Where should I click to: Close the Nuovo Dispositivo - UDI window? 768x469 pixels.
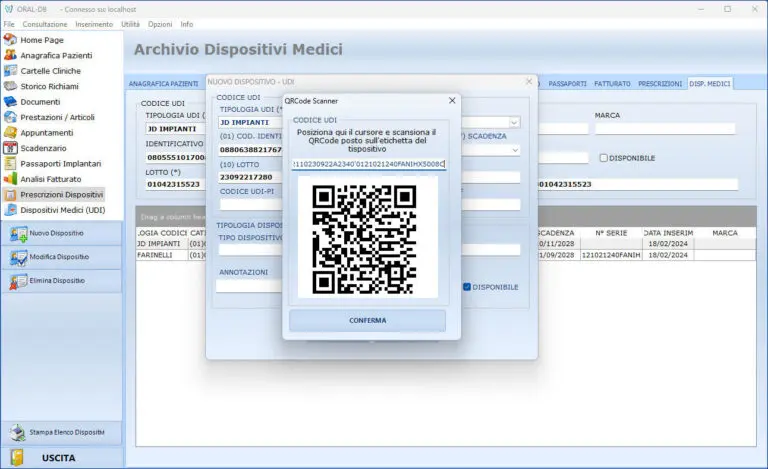click(528, 81)
